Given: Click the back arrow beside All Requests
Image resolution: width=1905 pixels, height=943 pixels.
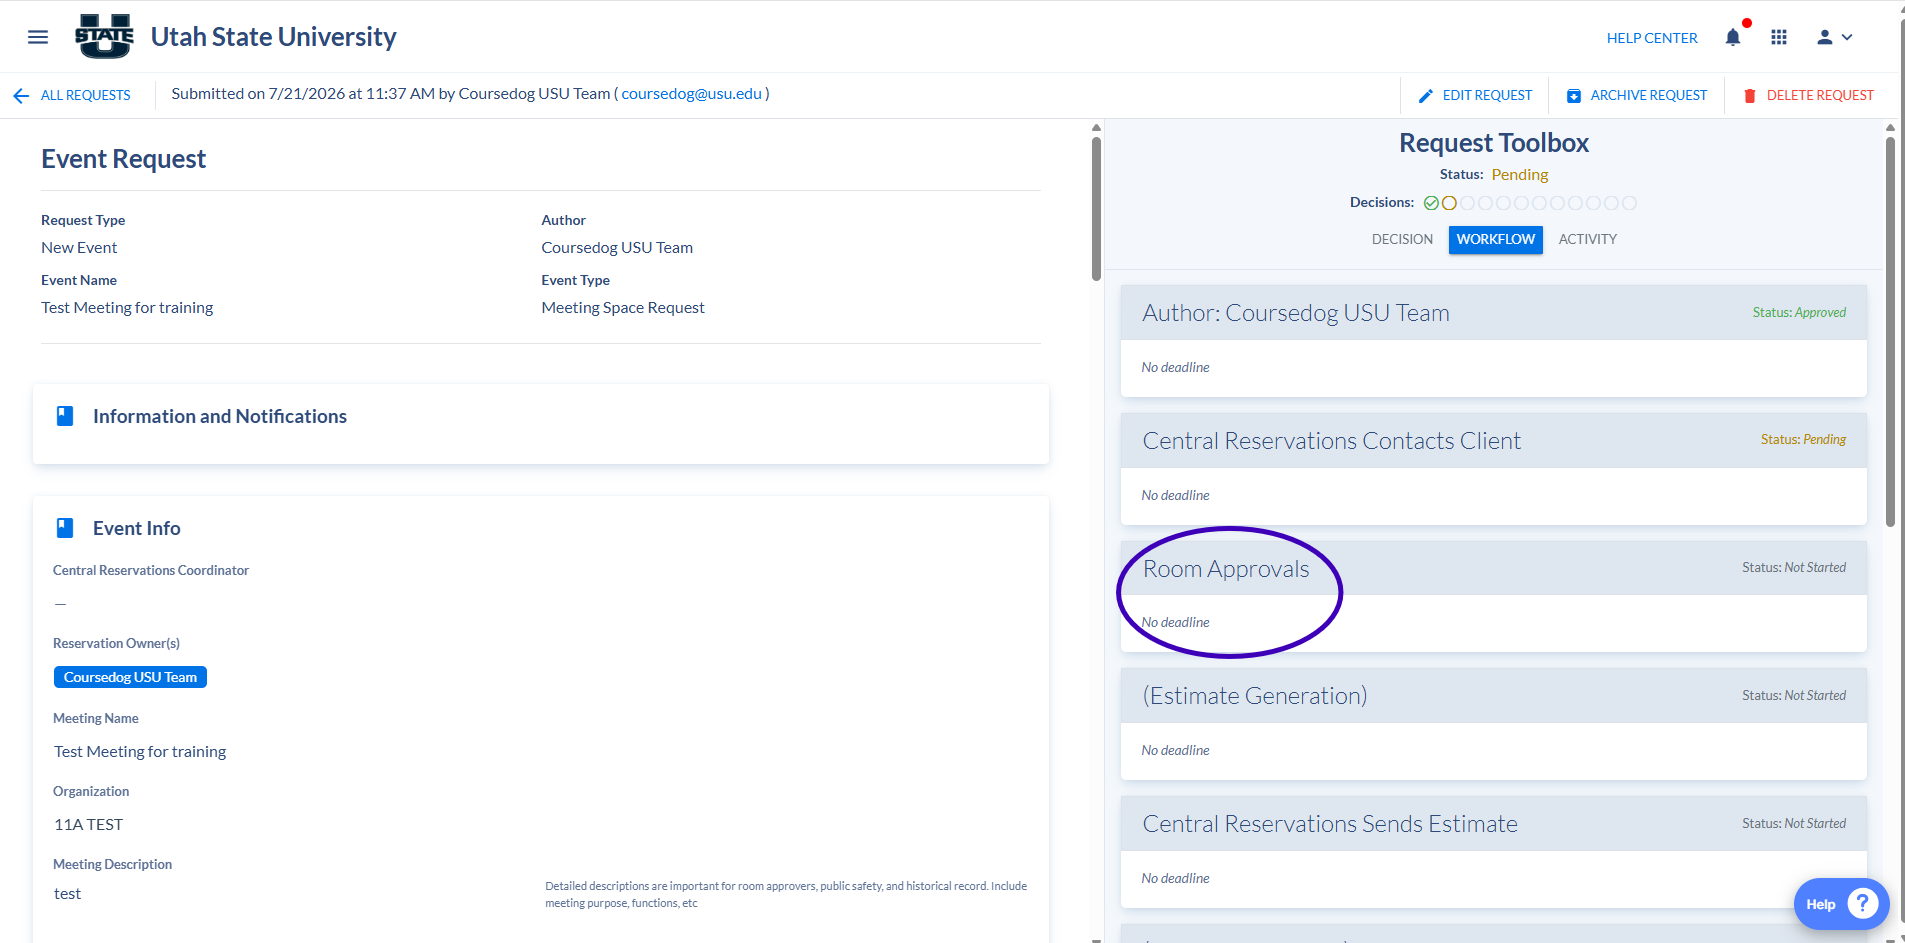Looking at the screenshot, I should pos(21,96).
